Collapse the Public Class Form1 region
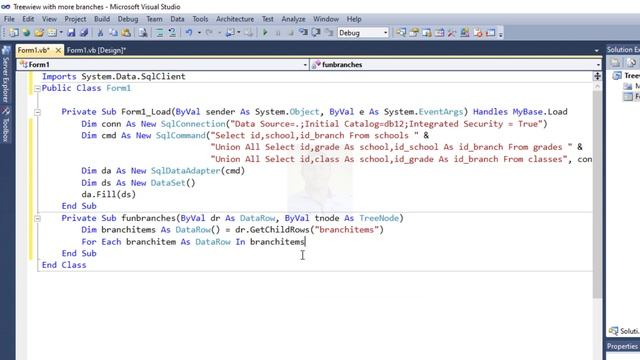Image resolution: width=640 pixels, height=360 pixels. (37, 88)
